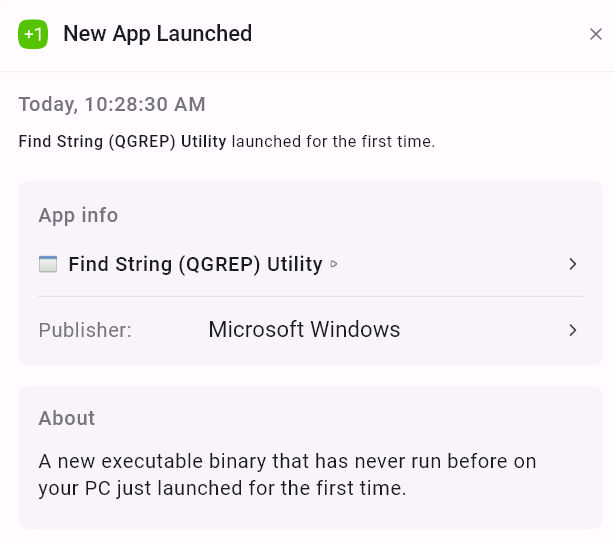This screenshot has width=614, height=544.
Task: Click the About description paragraph
Action: point(287,475)
